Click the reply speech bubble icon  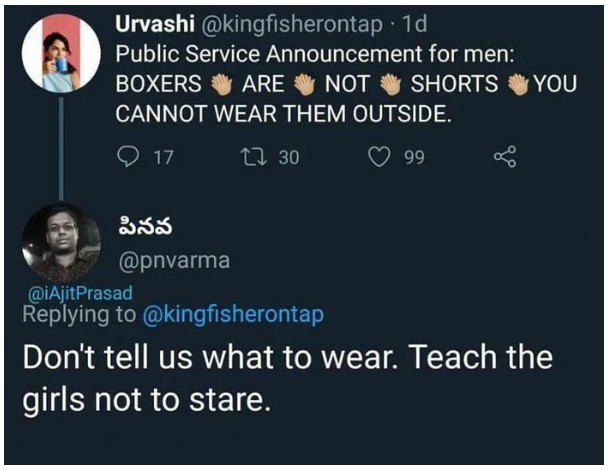click(130, 156)
